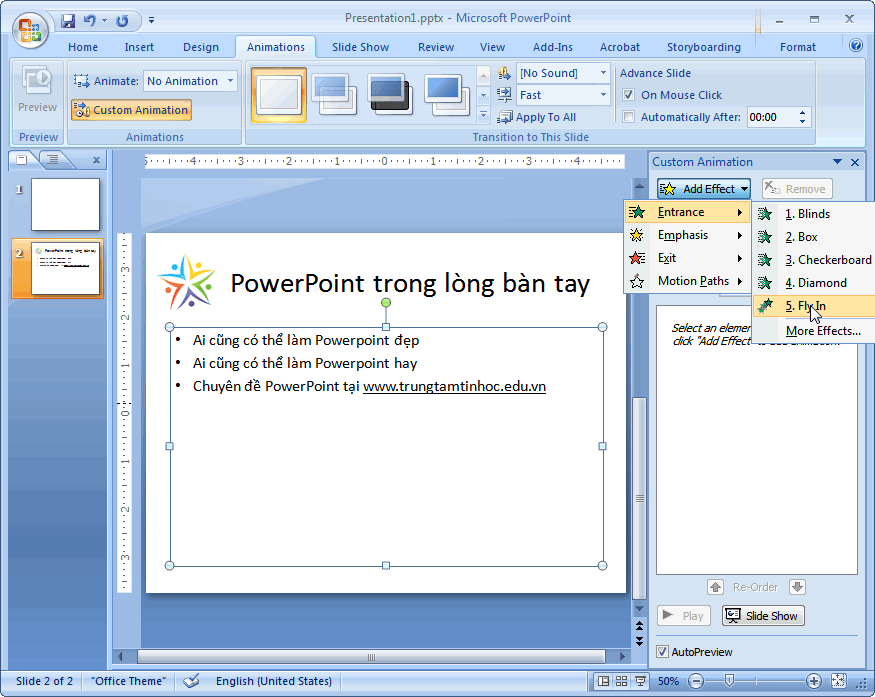
Task: Jump to previous slide double-arrow
Action: pyautogui.click(x=640, y=626)
